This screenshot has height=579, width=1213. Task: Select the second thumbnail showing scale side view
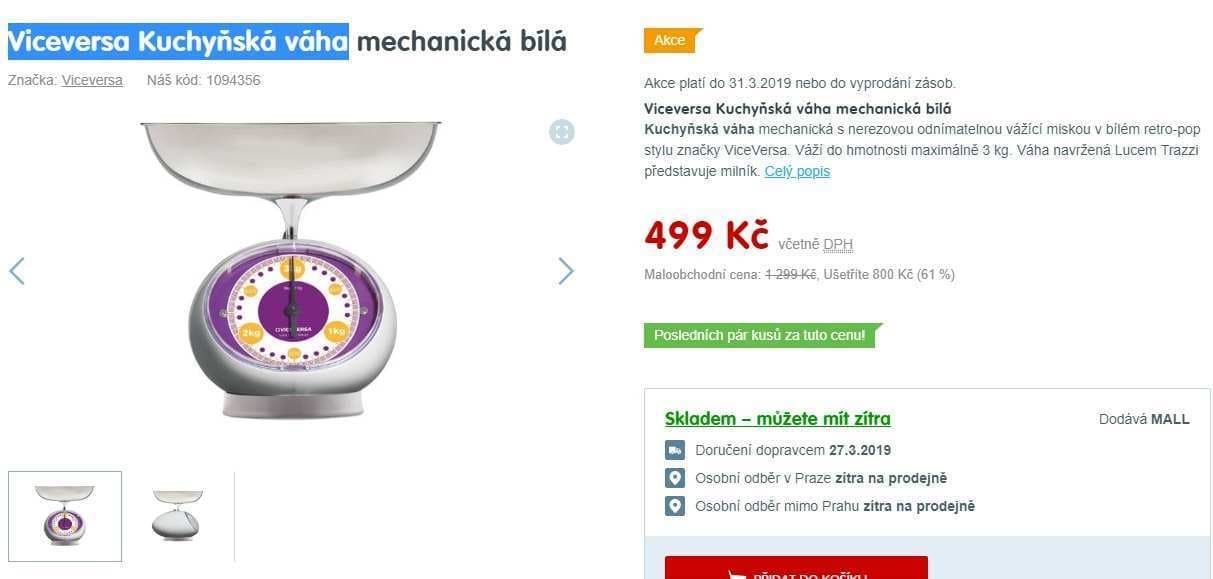pos(178,516)
